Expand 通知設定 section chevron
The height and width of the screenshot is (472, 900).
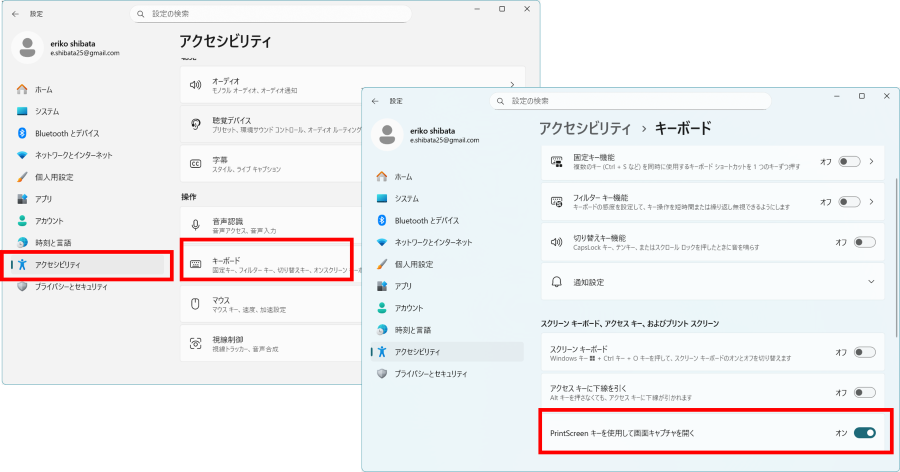coord(871,282)
